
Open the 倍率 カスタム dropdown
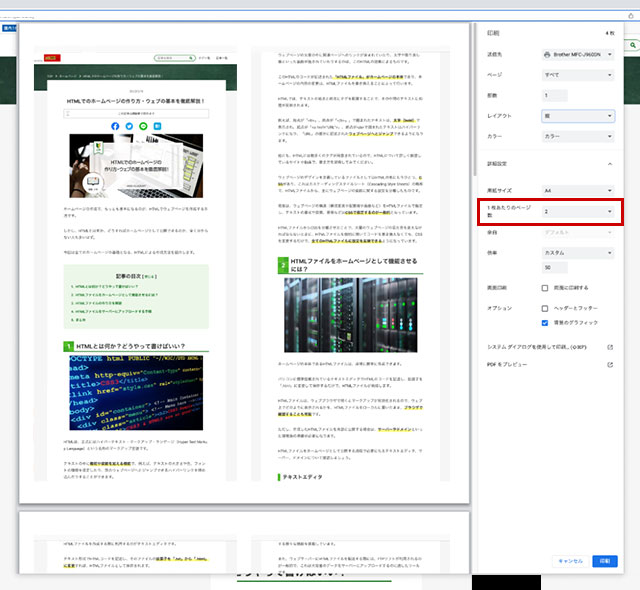[x=578, y=253]
